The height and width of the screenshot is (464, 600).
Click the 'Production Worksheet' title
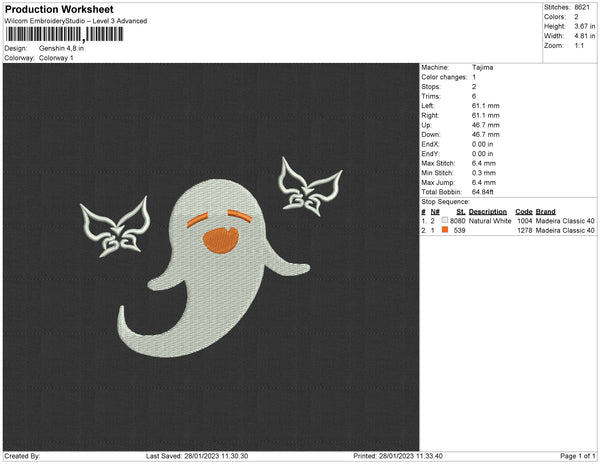click(59, 9)
